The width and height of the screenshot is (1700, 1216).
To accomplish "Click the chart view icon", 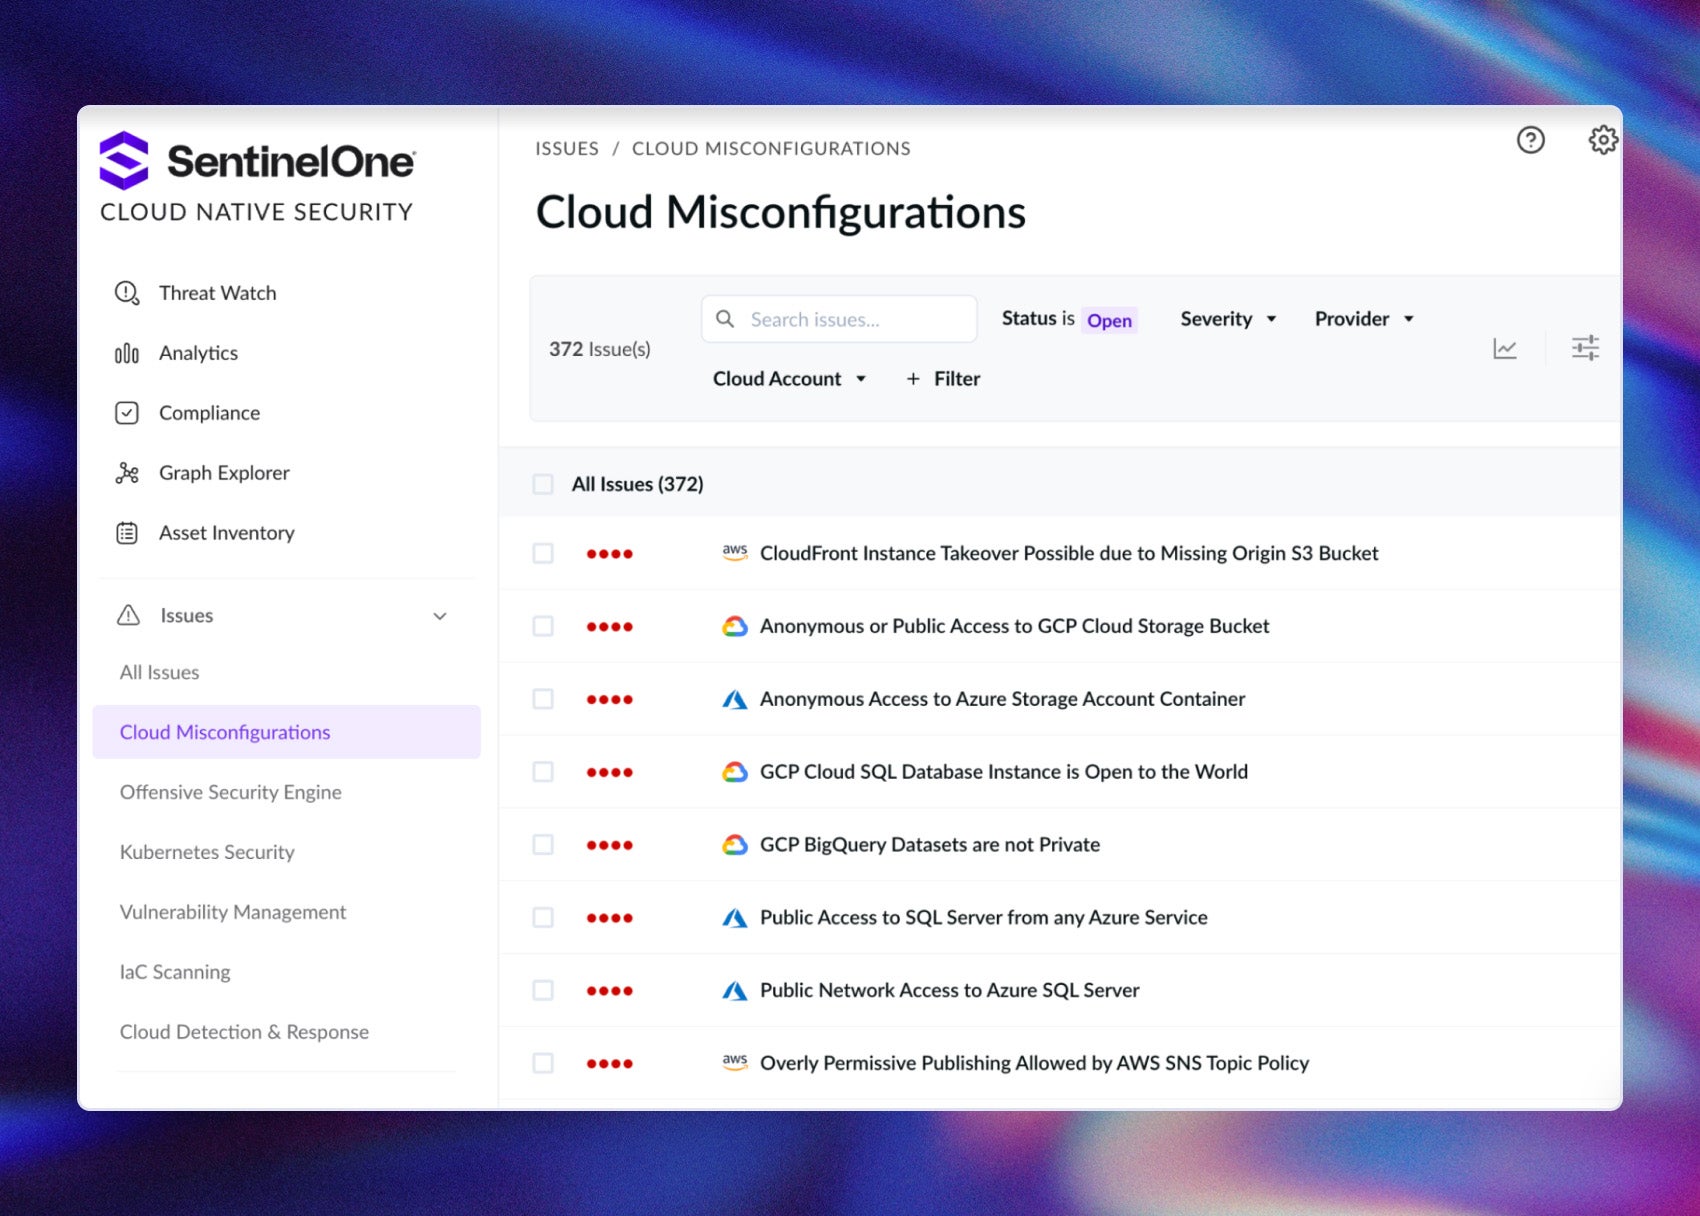I will [1504, 348].
